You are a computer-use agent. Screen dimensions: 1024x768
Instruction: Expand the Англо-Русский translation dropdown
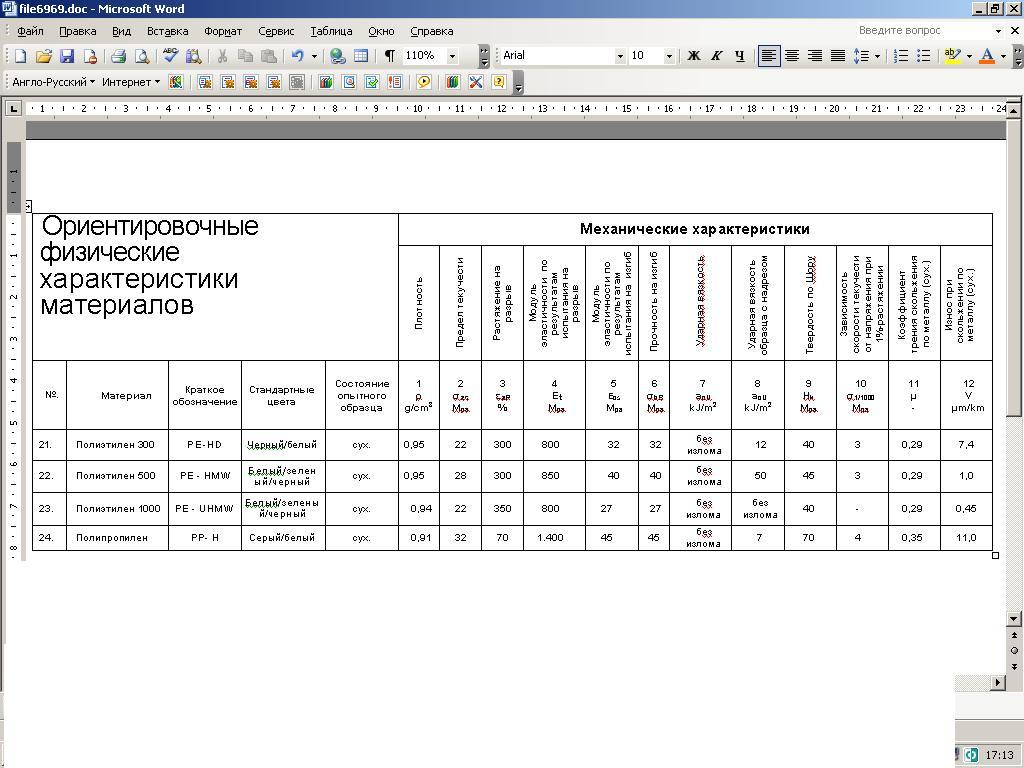[92, 82]
